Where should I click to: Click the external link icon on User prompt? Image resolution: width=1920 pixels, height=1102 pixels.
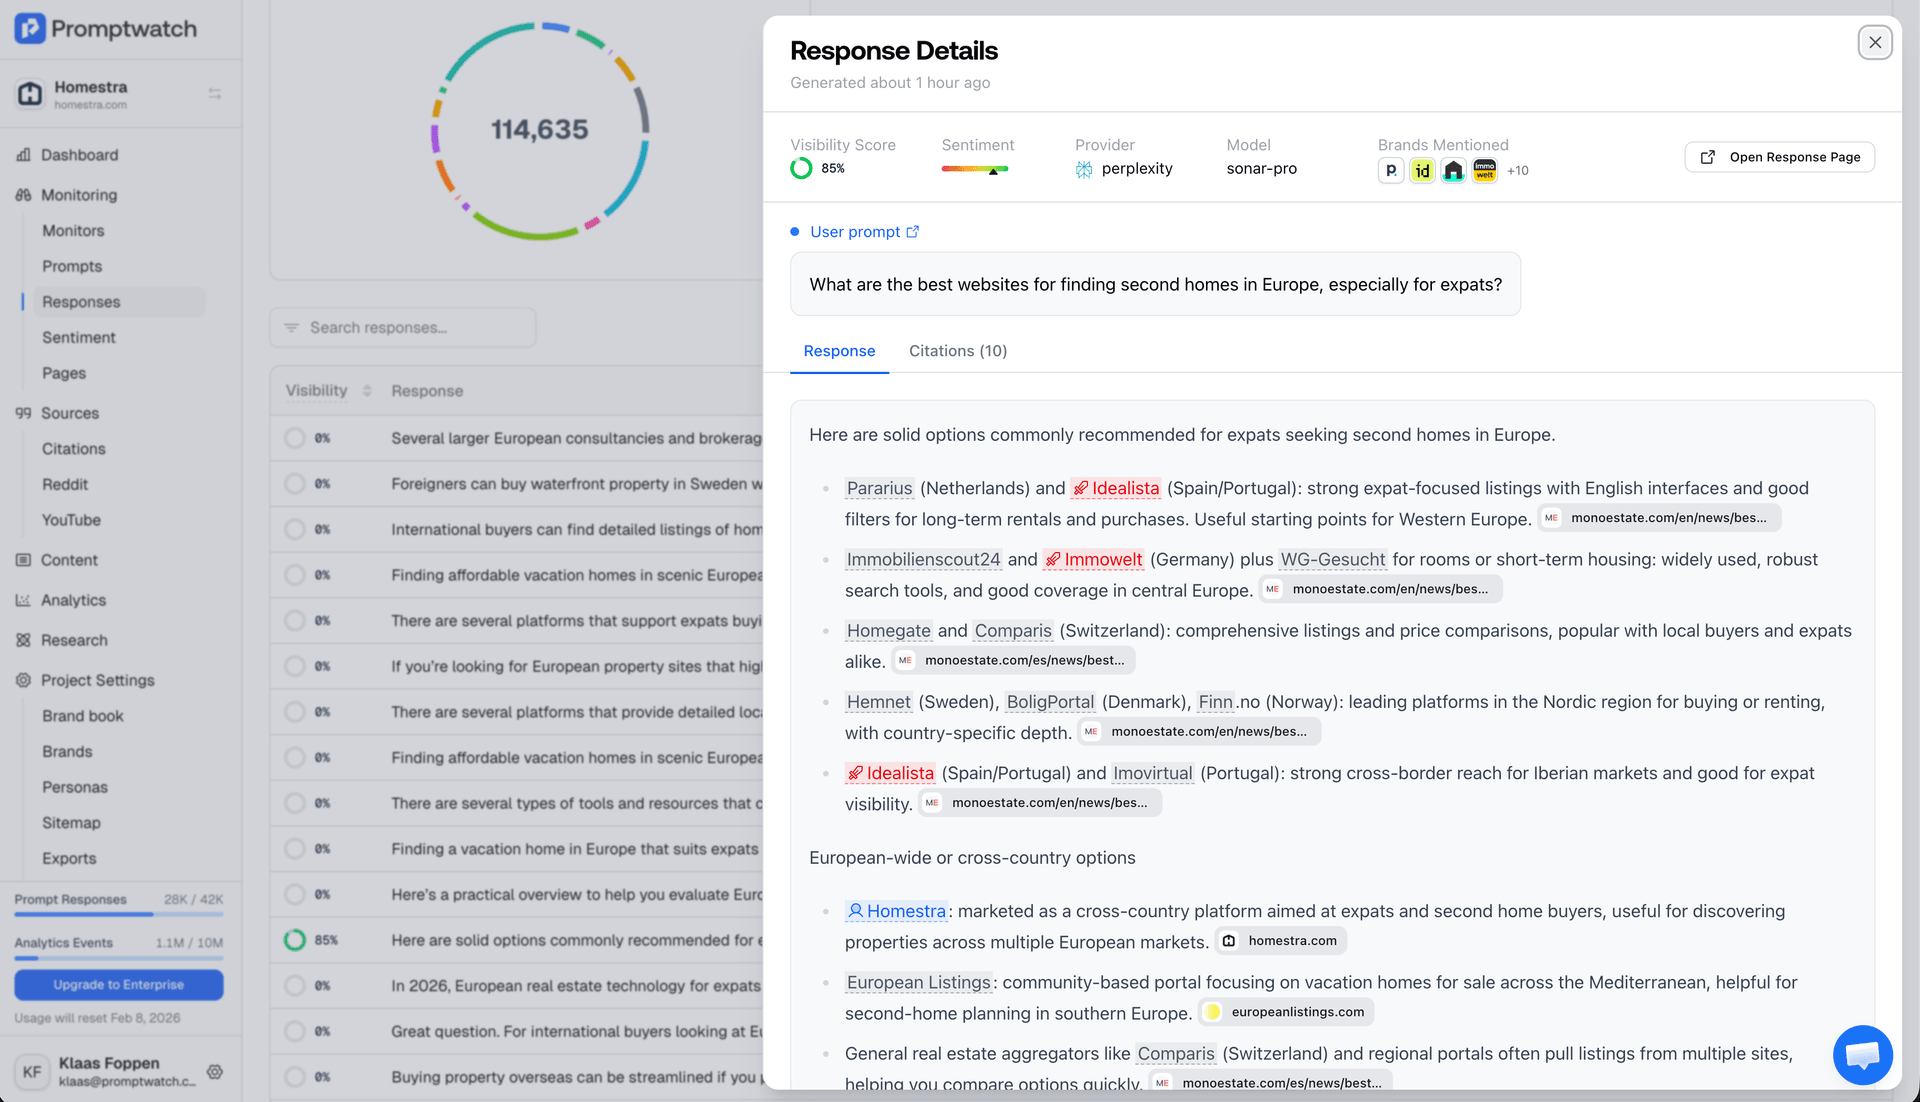[912, 231]
